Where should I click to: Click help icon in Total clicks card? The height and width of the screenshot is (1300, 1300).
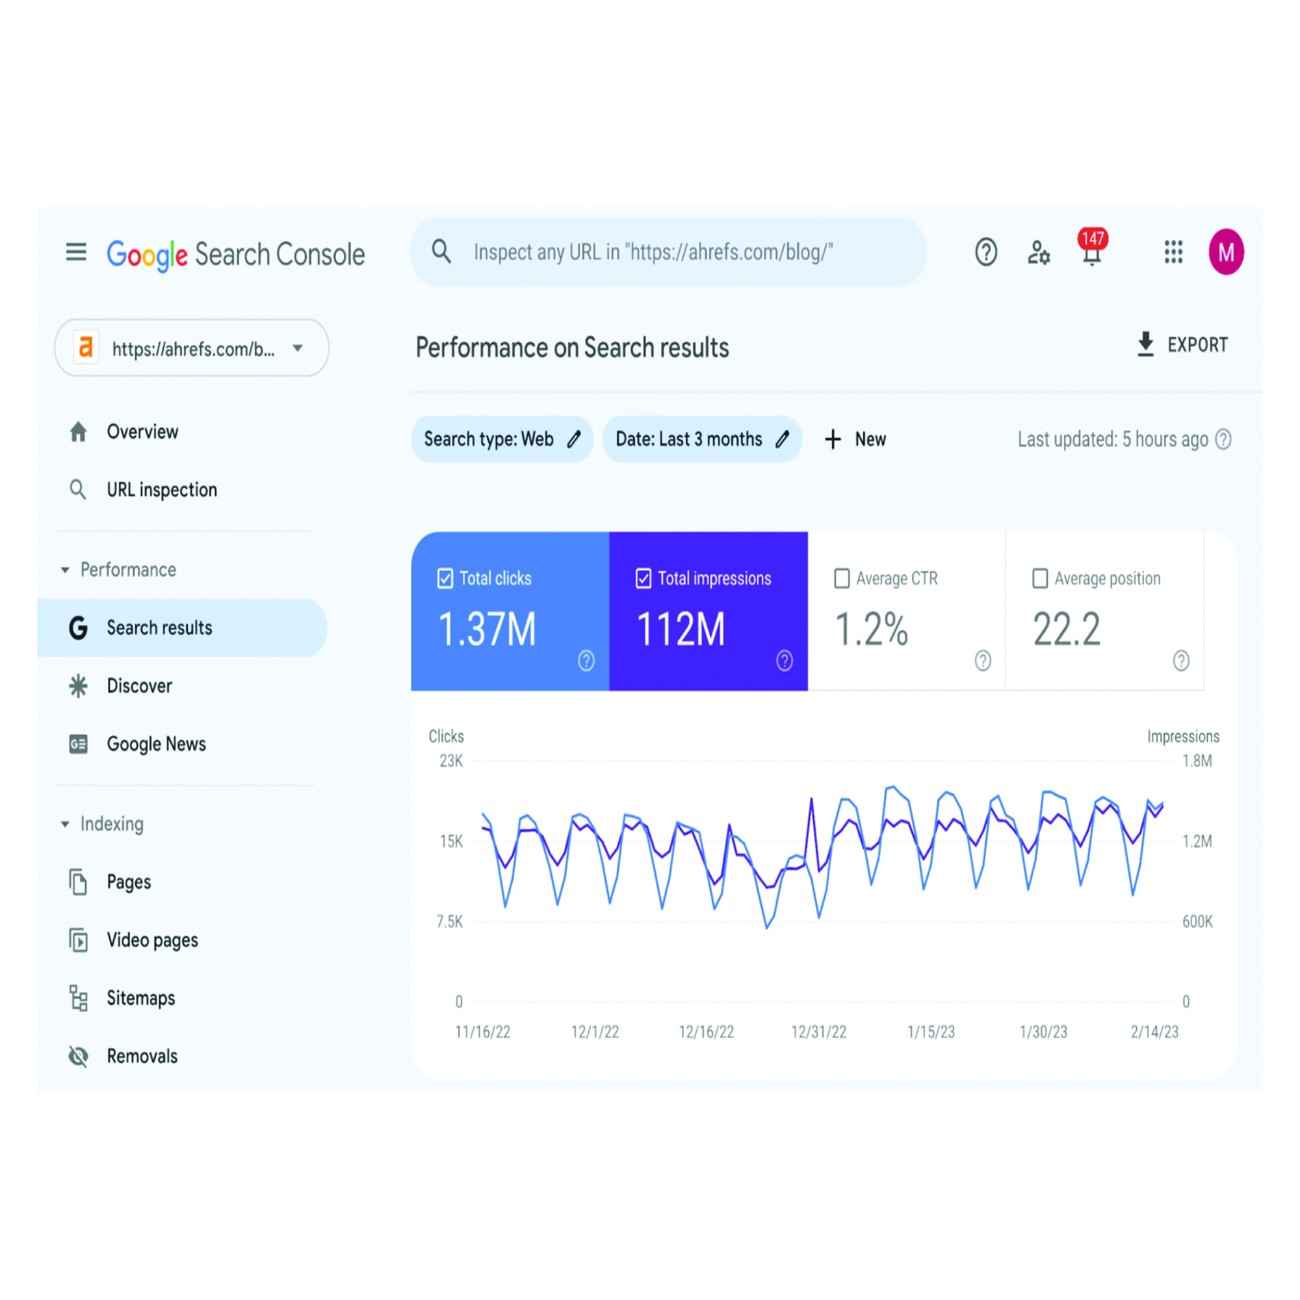(586, 660)
